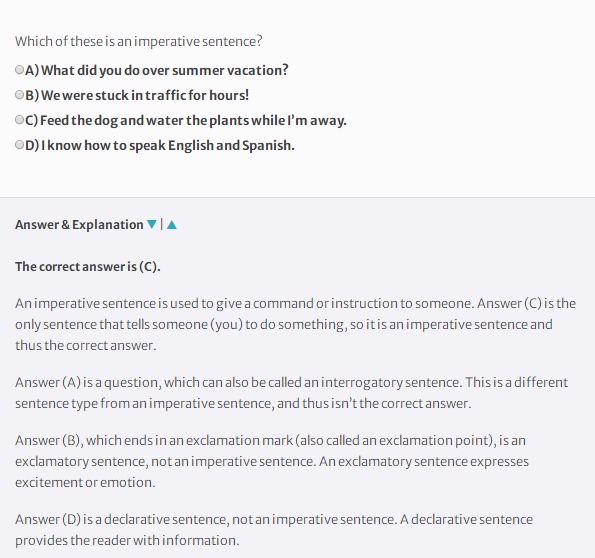The image size is (595, 558).
Task: Click the horizontal divider above 'Answer & Explanation'
Action: (298, 197)
